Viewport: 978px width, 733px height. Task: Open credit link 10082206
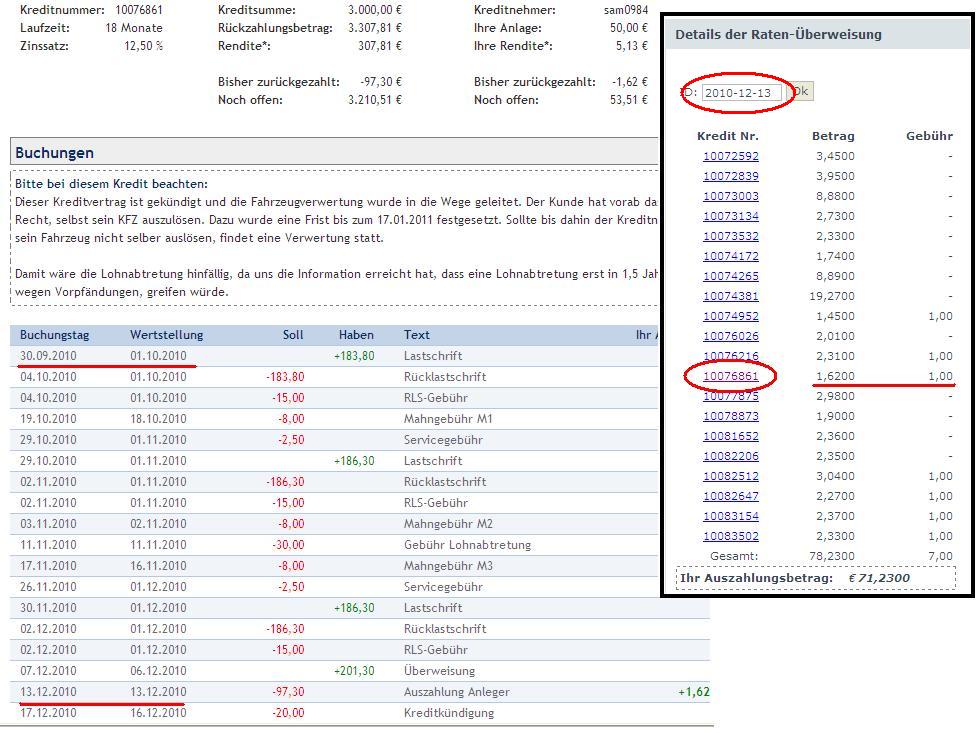click(730, 456)
